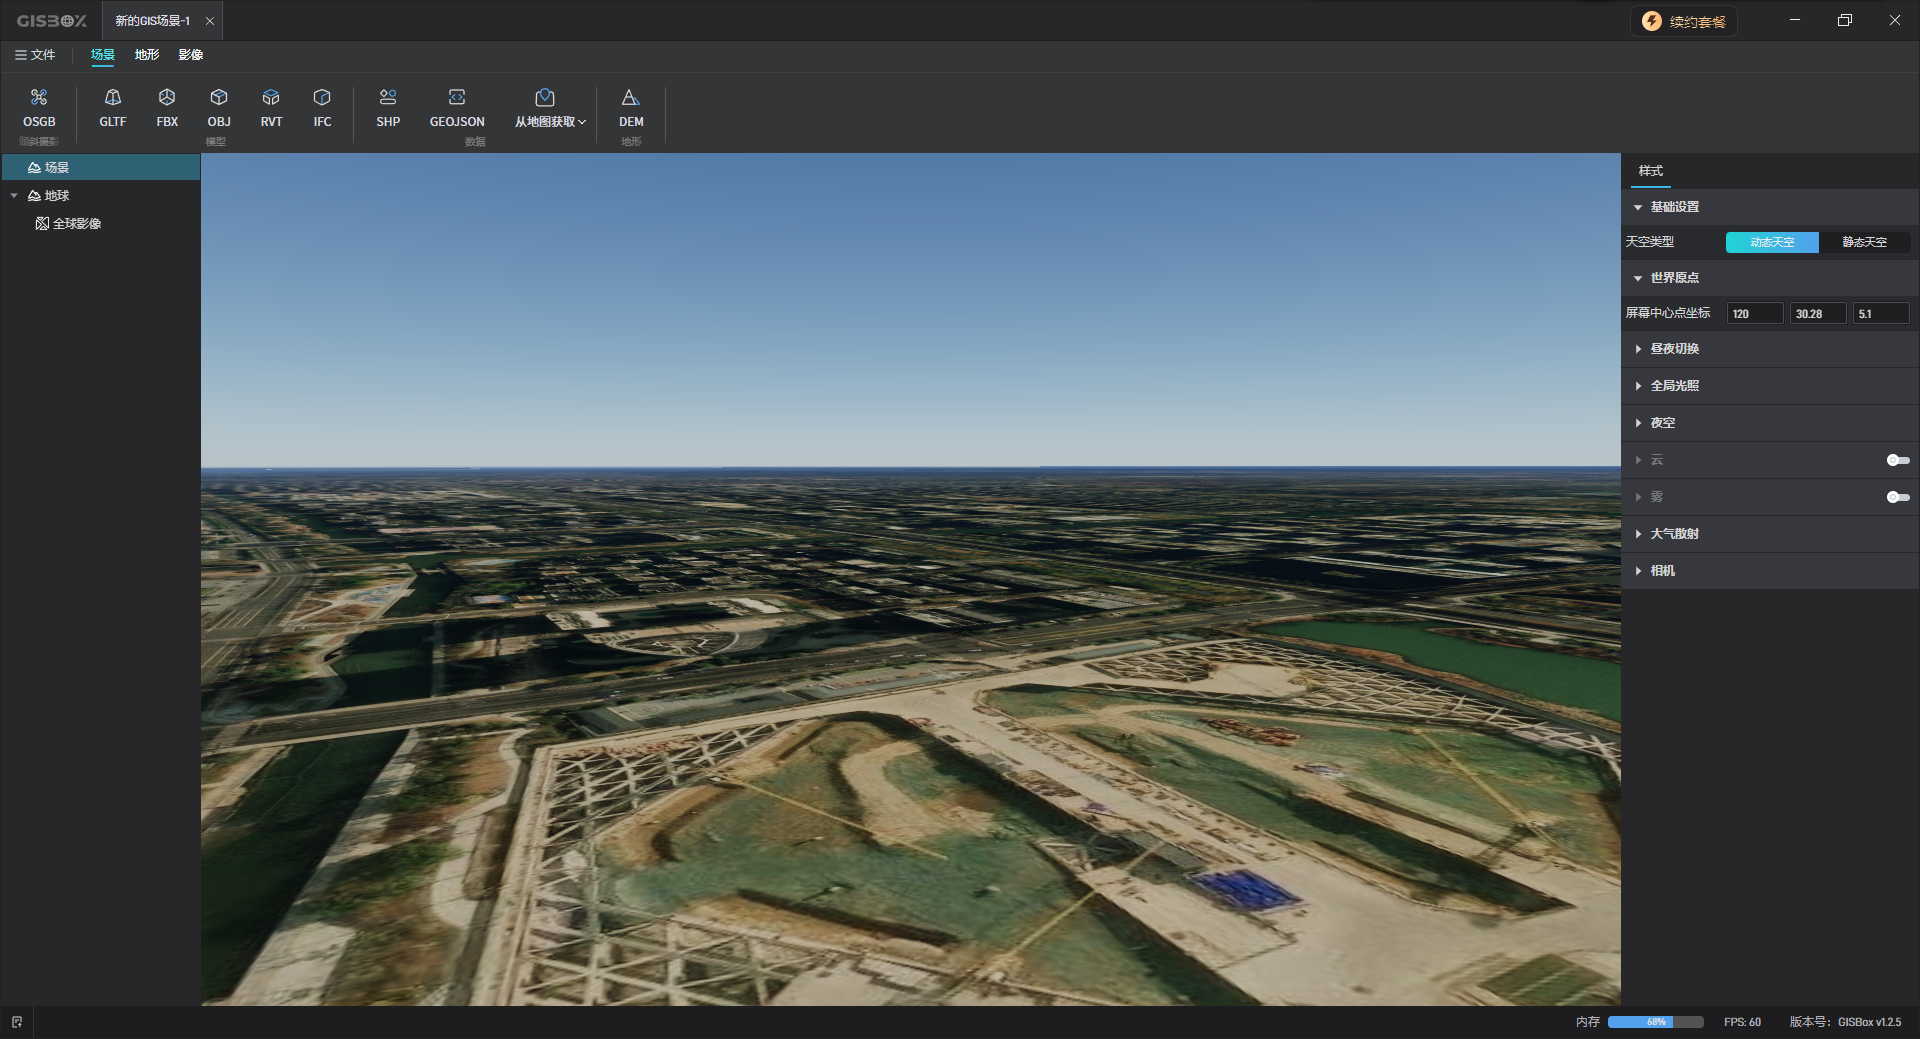The height and width of the screenshot is (1039, 1920).
Task: Click the FPS: 60 readout
Action: coord(1742,1022)
